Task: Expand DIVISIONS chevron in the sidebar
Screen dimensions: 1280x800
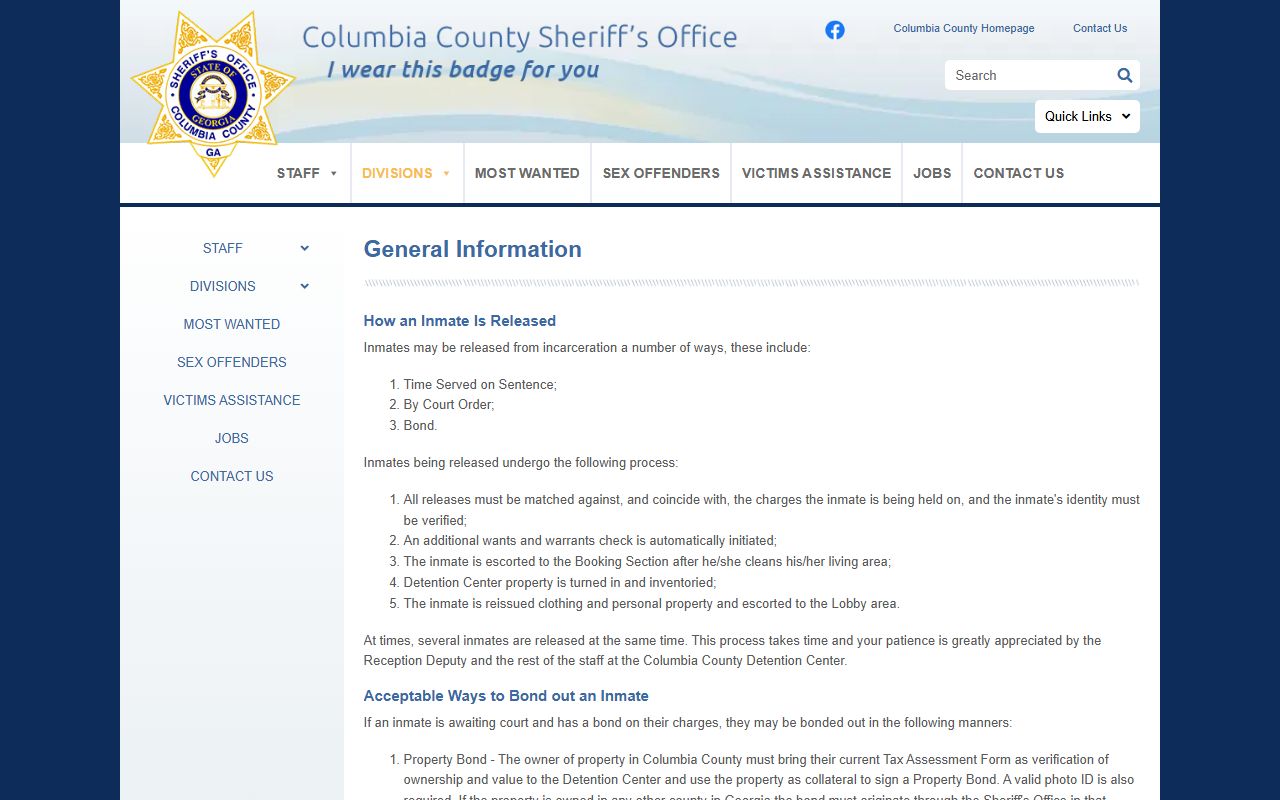Action: click(305, 286)
